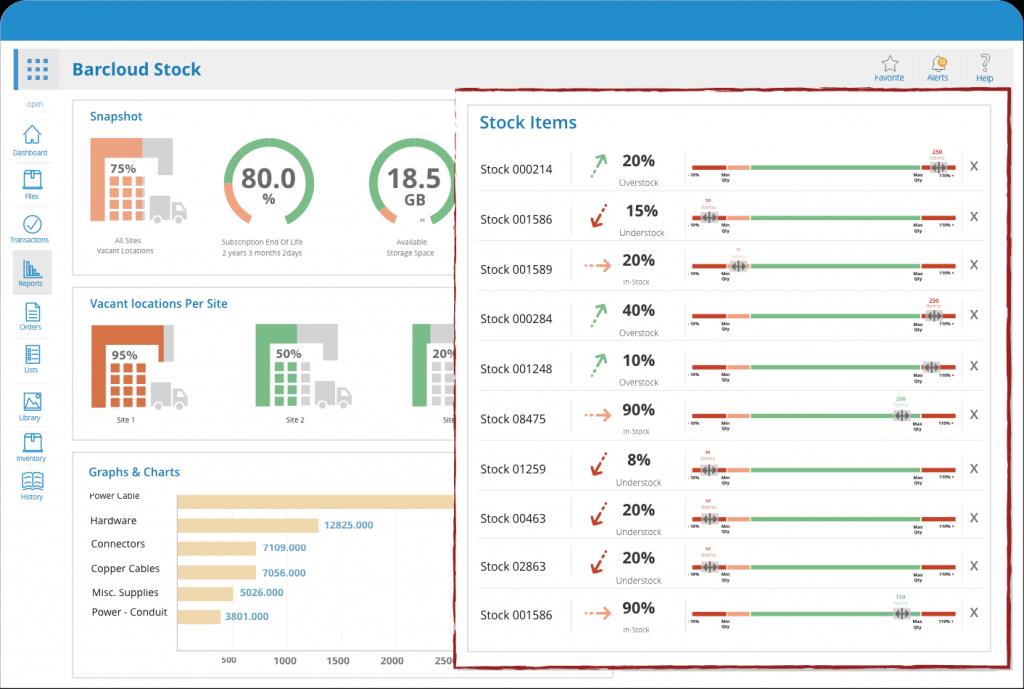Open Library in the sidebar
This screenshot has width=1024, height=689.
point(31,405)
